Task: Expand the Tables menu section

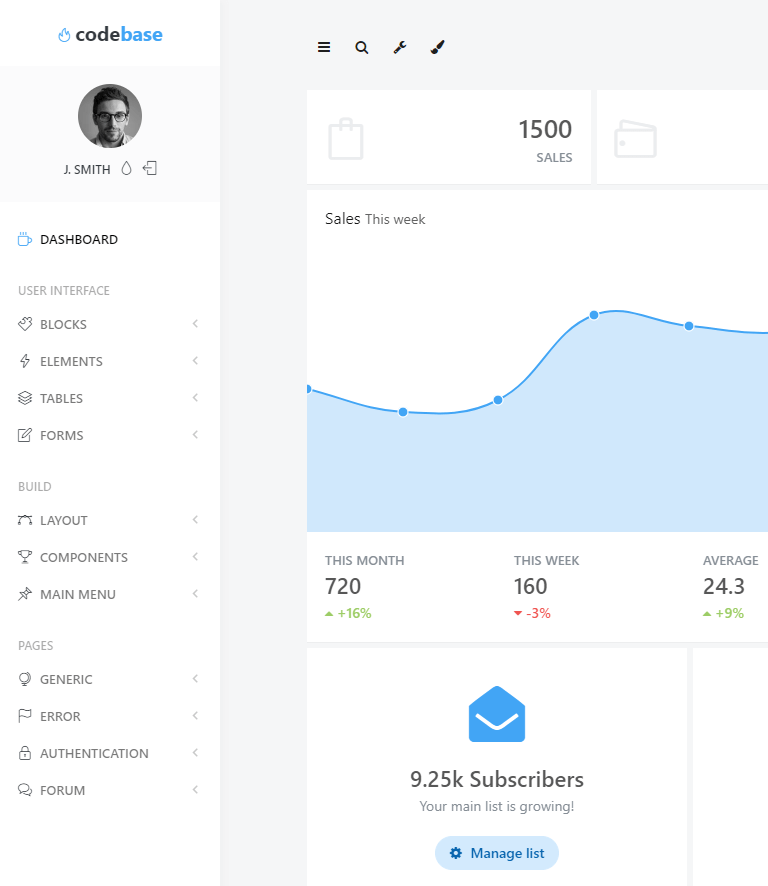Action: [61, 399]
